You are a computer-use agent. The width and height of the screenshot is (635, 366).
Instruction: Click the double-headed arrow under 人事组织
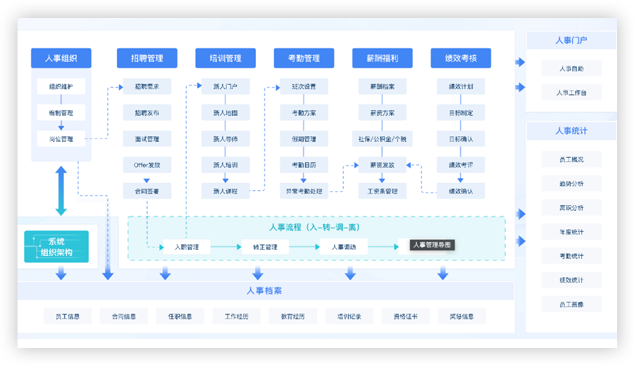(61, 191)
